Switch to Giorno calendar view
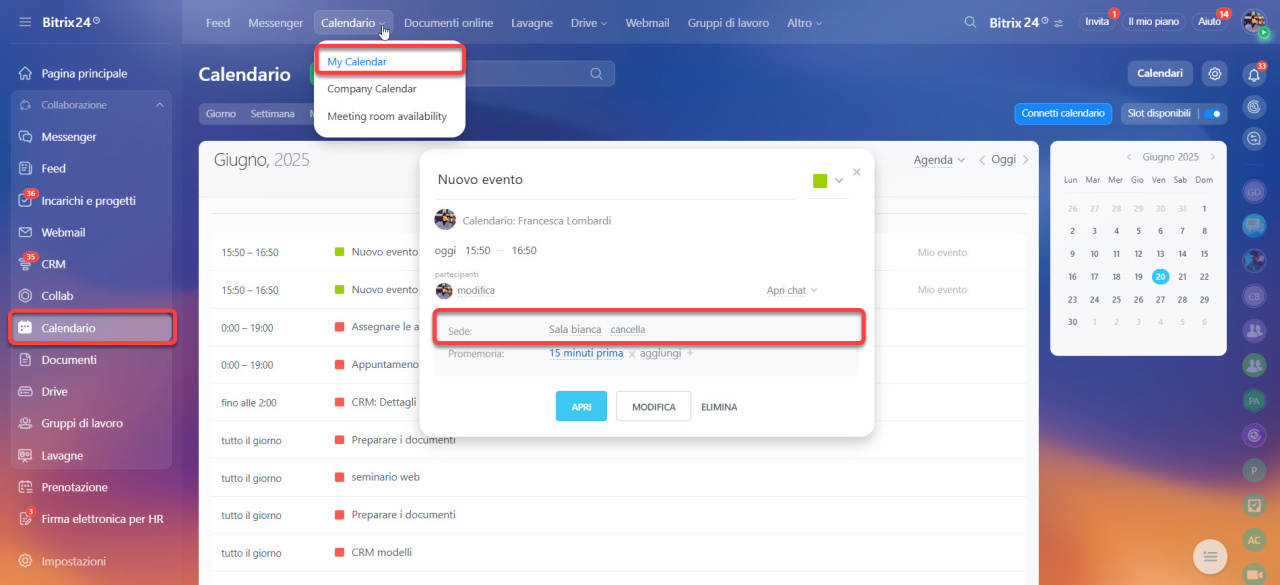 221,114
